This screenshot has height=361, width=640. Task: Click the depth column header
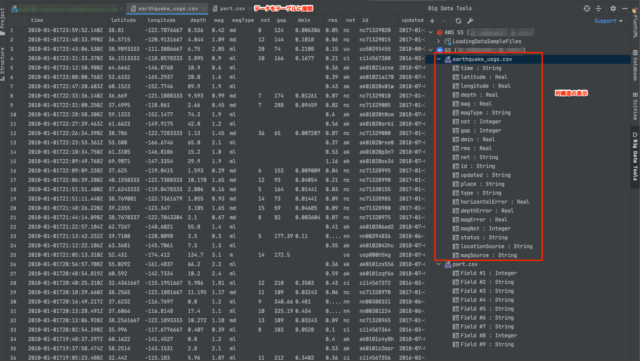point(198,20)
